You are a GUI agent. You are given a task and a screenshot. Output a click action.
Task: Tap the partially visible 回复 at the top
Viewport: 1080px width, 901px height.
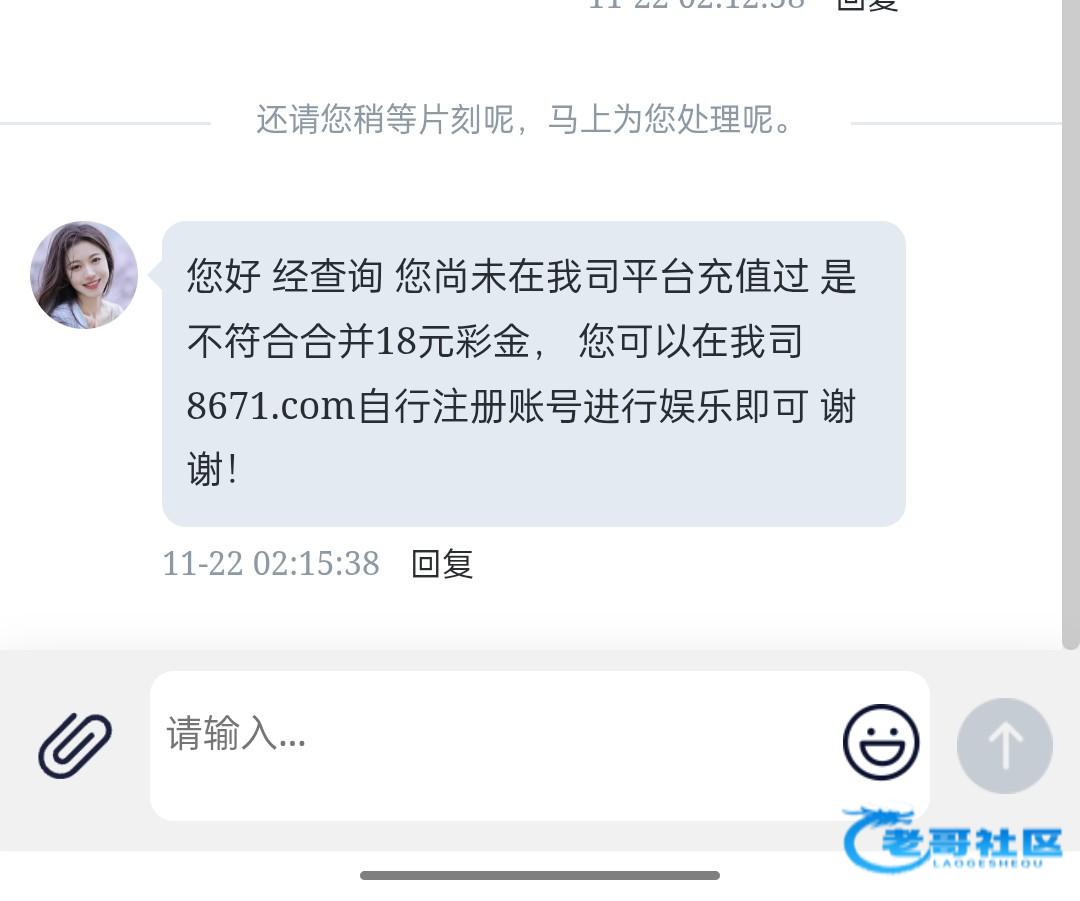868,5
